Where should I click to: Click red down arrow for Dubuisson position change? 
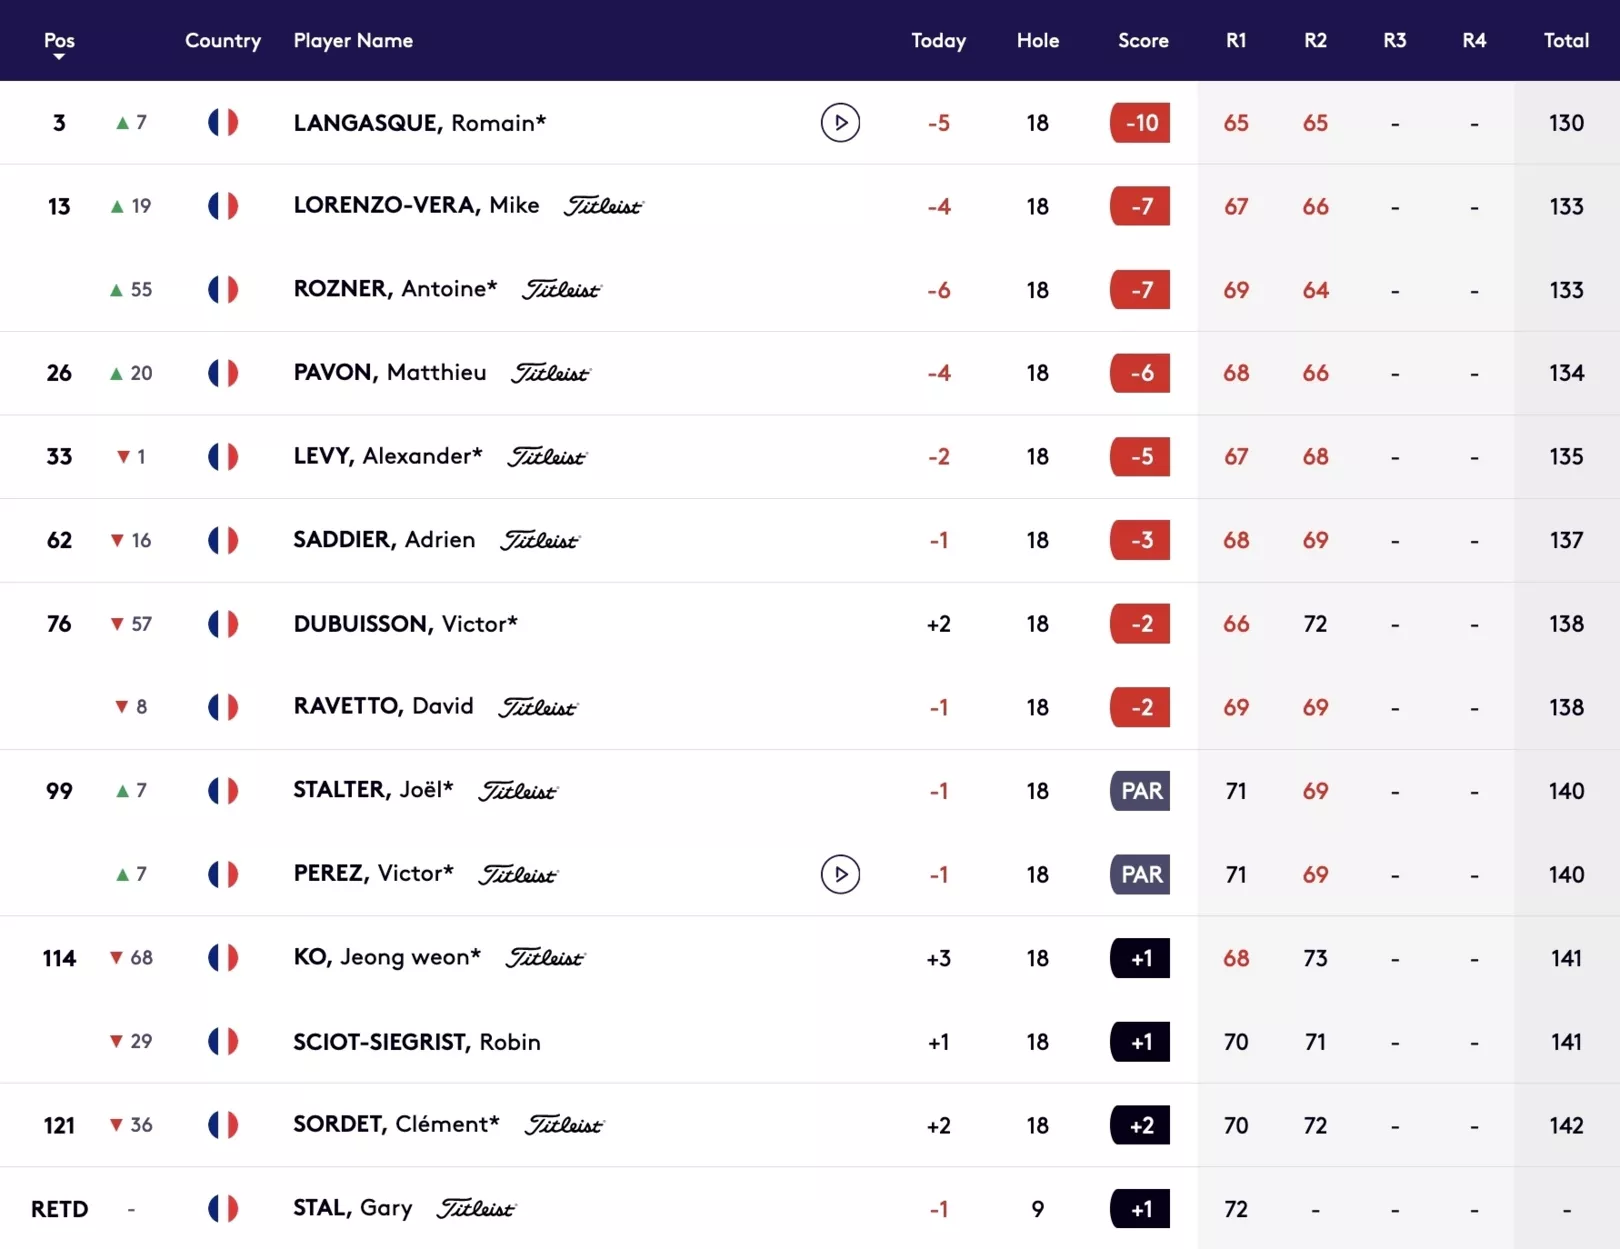click(x=117, y=624)
